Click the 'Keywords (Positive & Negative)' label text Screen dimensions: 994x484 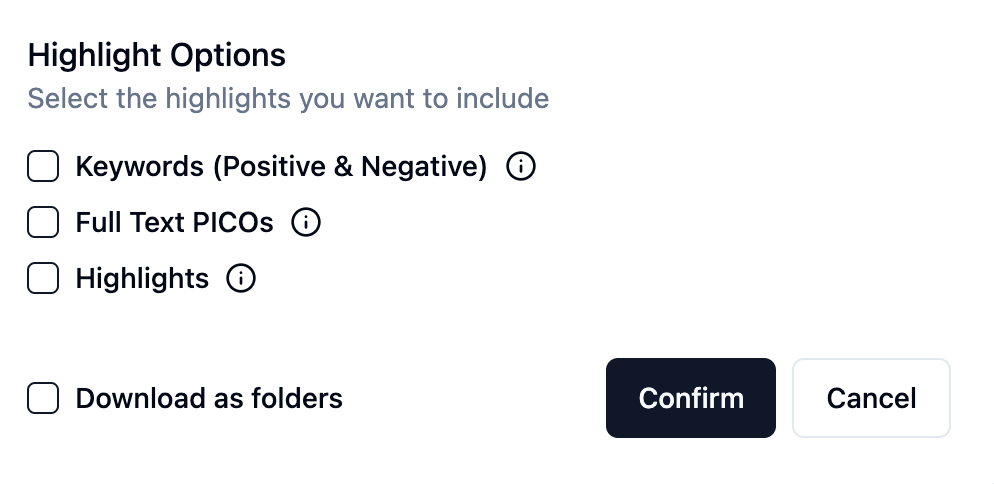coord(281,167)
